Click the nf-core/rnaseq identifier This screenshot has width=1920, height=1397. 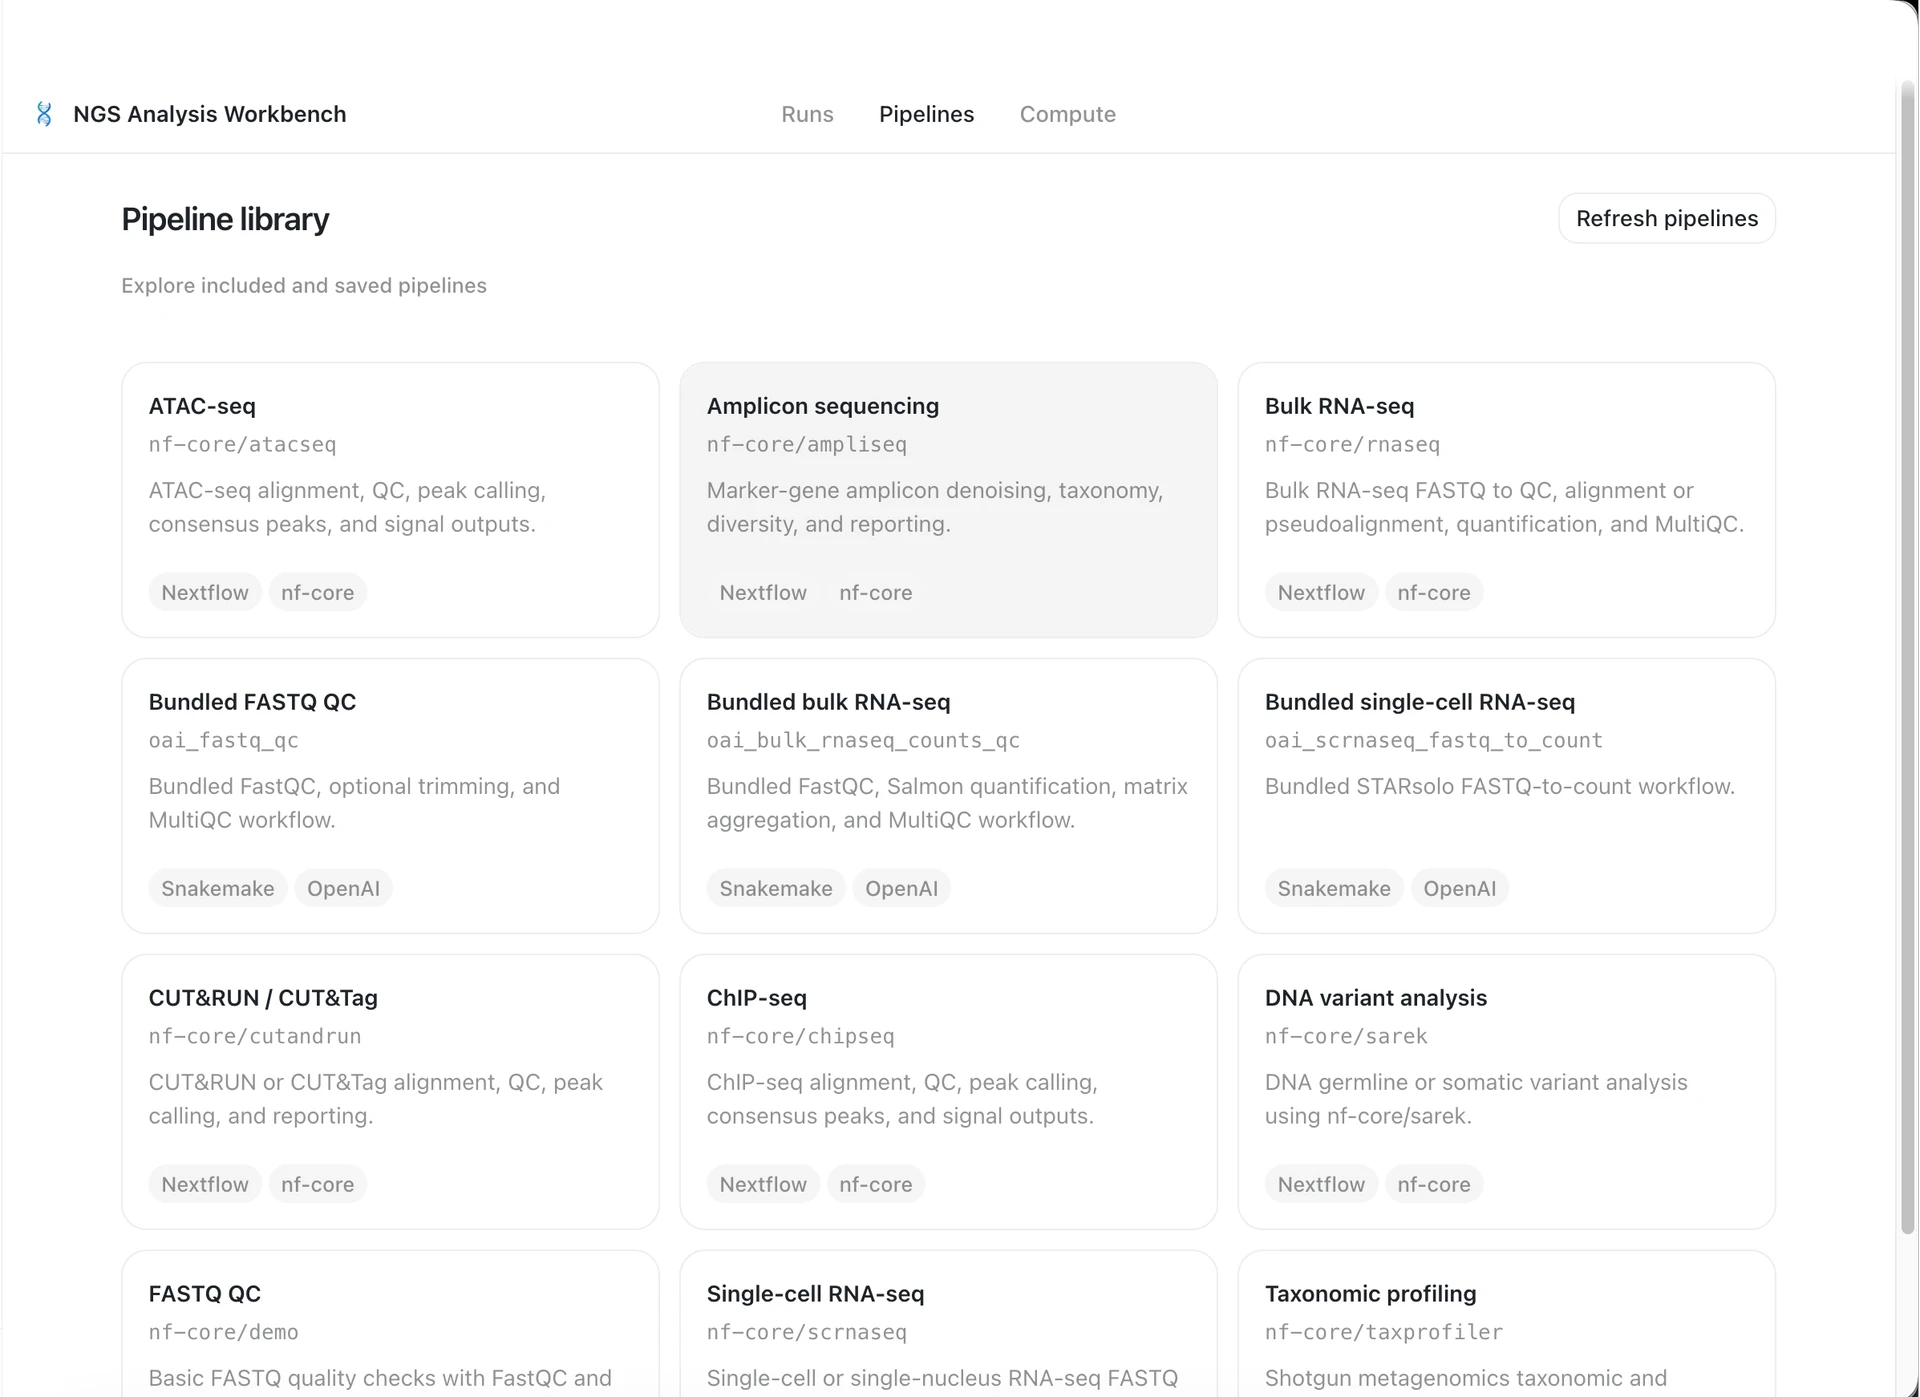1352,444
